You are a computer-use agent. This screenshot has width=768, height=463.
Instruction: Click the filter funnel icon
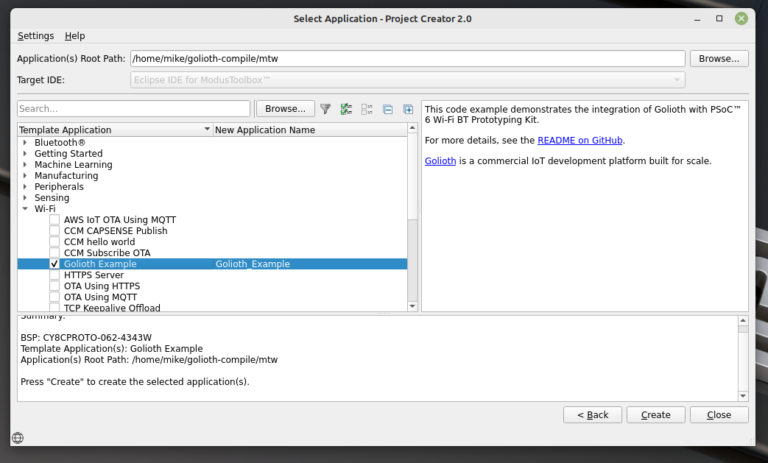(x=325, y=109)
